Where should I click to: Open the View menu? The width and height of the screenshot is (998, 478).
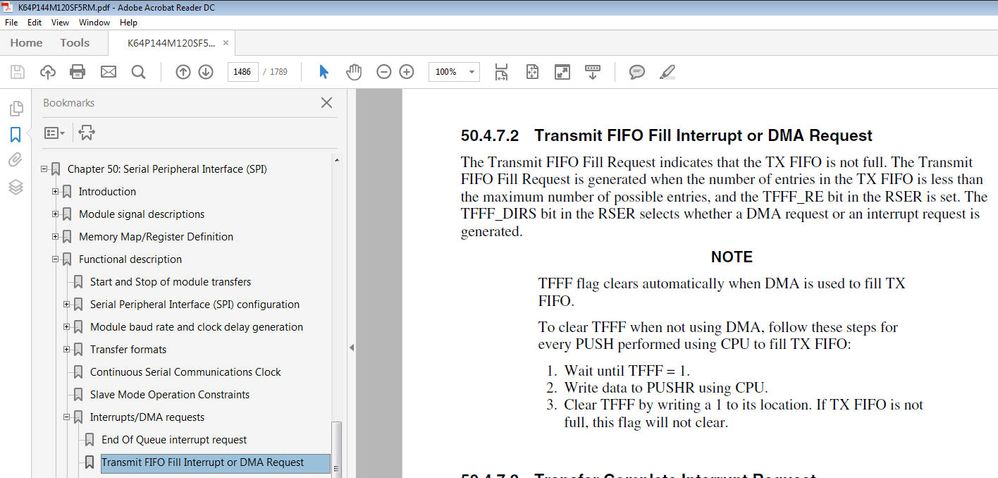tap(60, 22)
